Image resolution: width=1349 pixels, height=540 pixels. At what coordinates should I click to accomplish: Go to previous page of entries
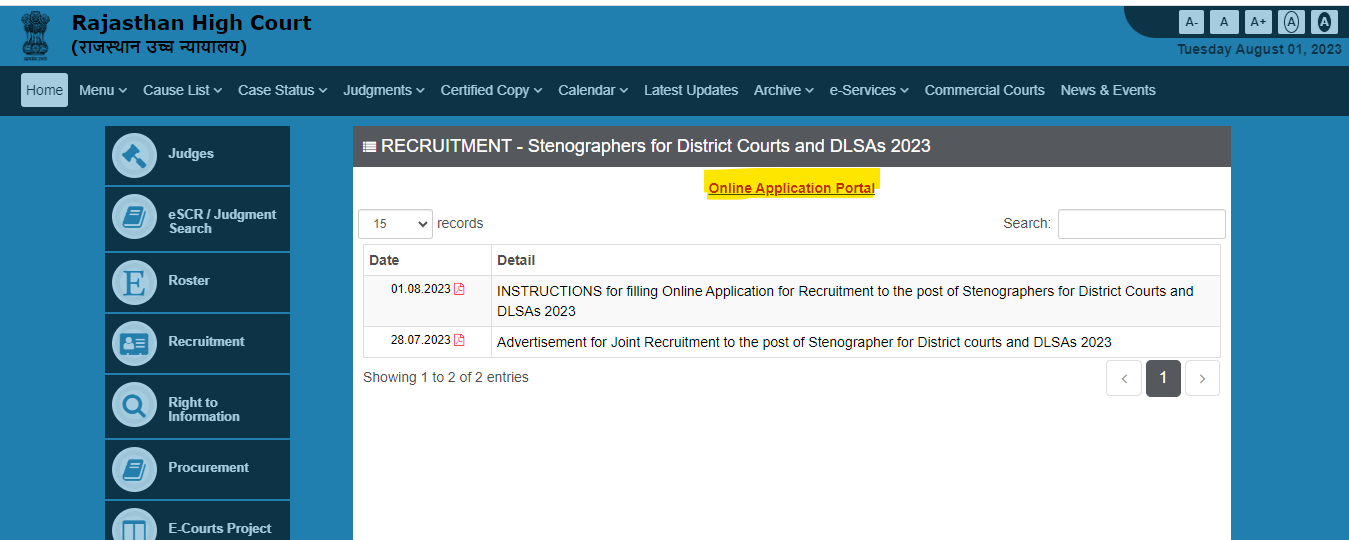tap(1124, 378)
